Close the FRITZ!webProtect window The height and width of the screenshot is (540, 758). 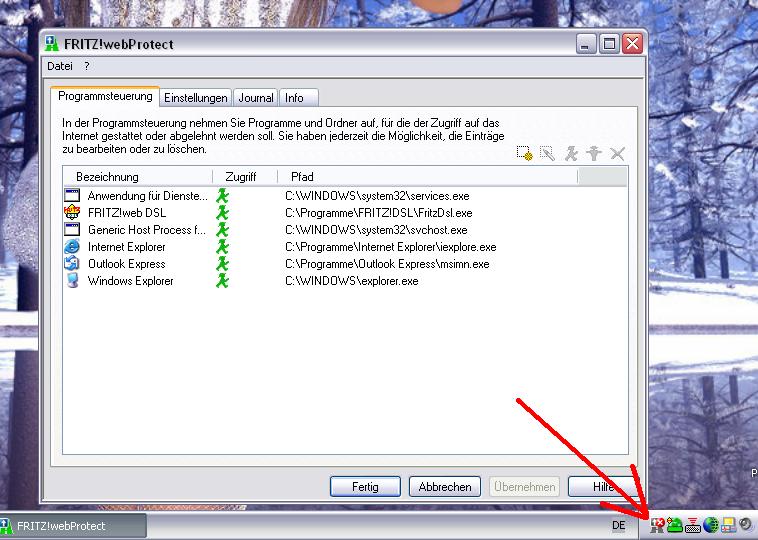(632, 44)
